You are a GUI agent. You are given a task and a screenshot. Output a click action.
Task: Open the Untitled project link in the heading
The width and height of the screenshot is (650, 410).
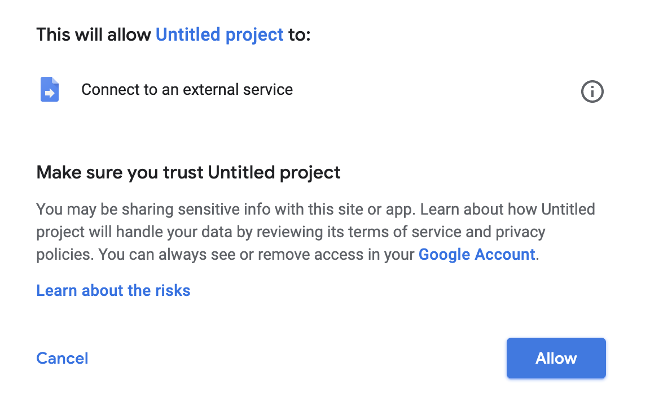(x=219, y=35)
